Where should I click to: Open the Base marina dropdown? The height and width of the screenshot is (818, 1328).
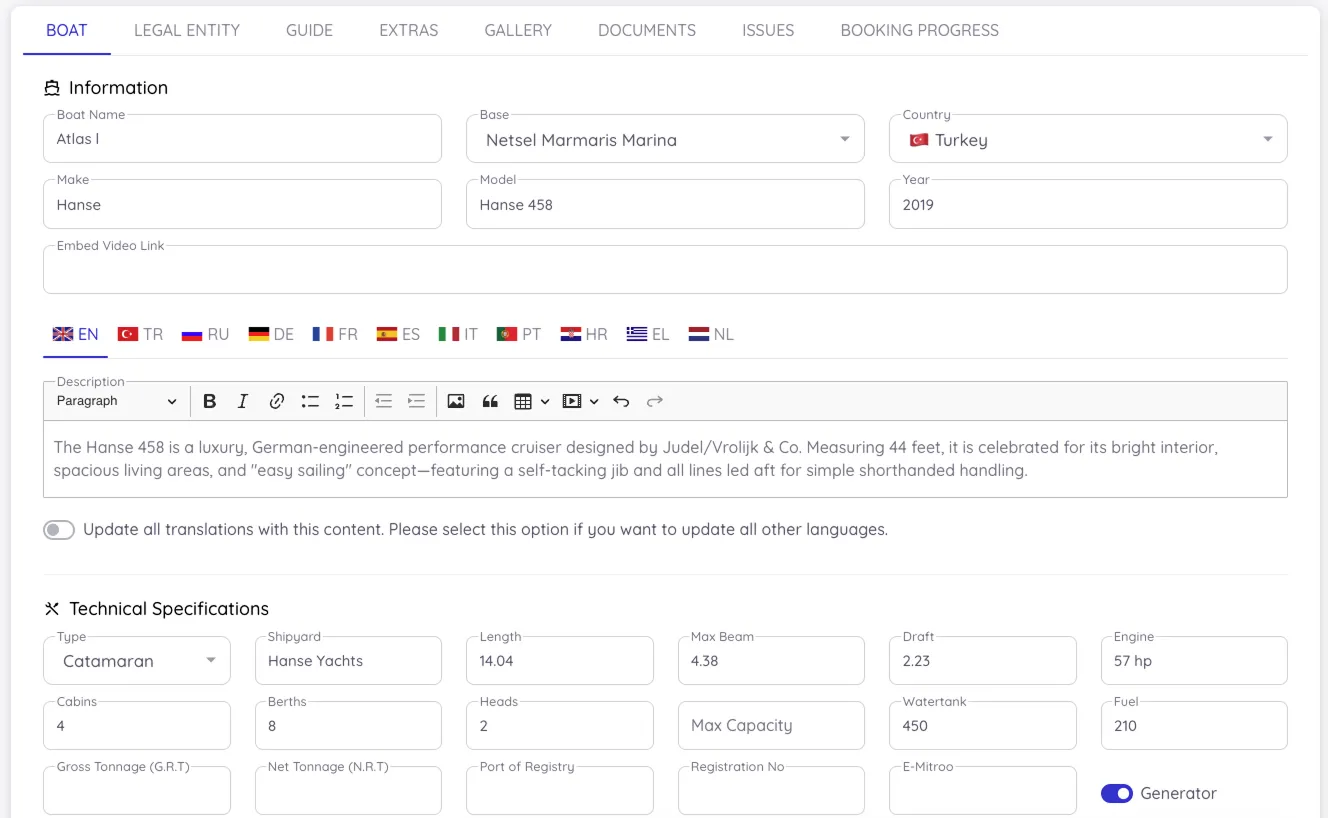(x=665, y=139)
